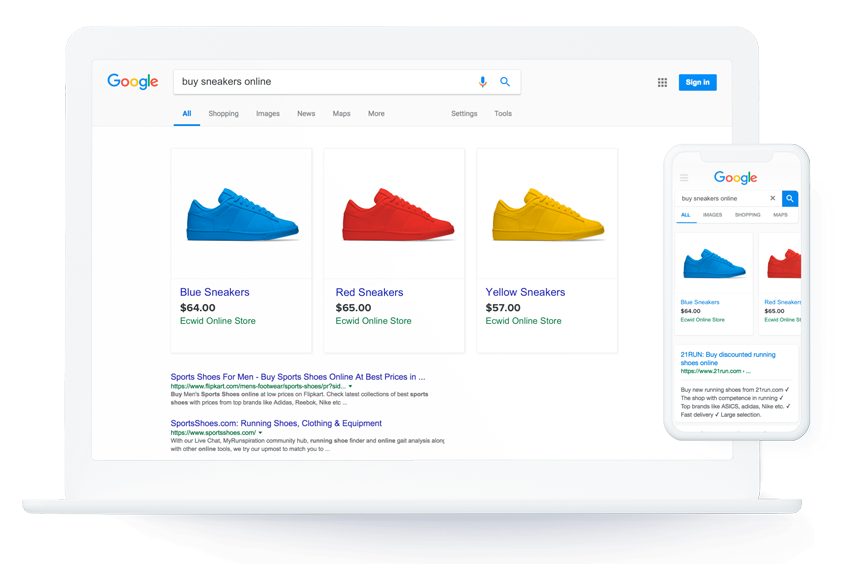Clear the phone search with X icon

(772, 198)
